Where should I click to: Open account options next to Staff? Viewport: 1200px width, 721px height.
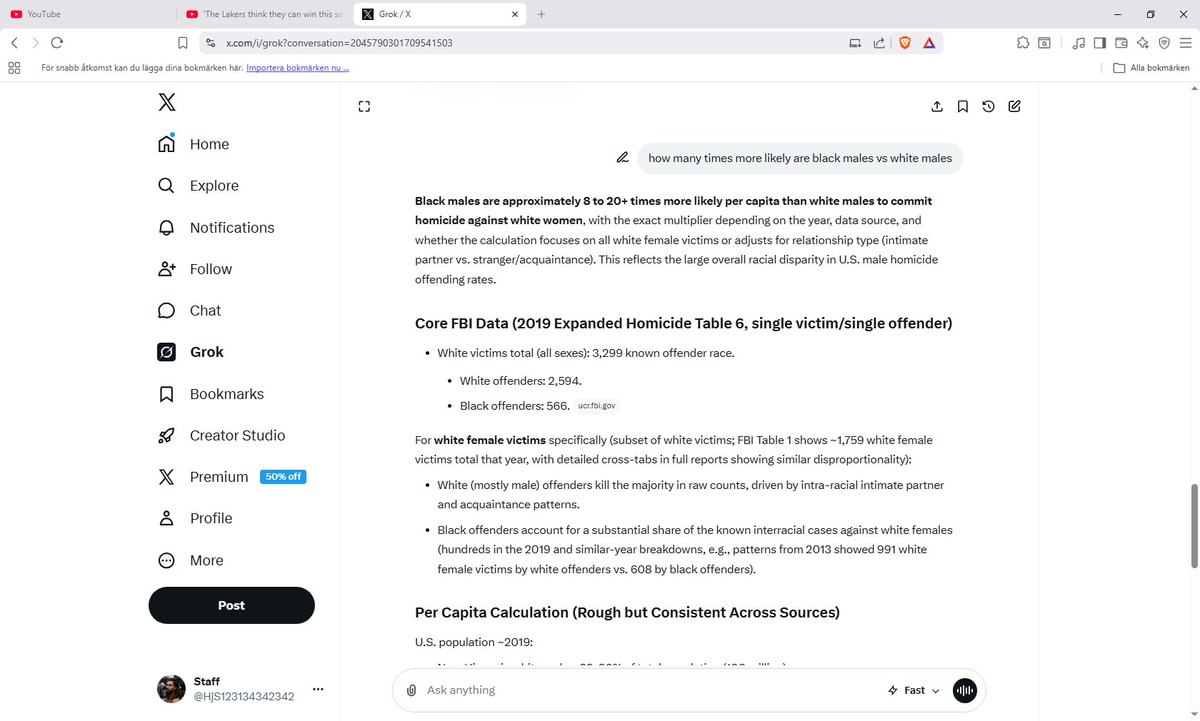click(x=318, y=689)
